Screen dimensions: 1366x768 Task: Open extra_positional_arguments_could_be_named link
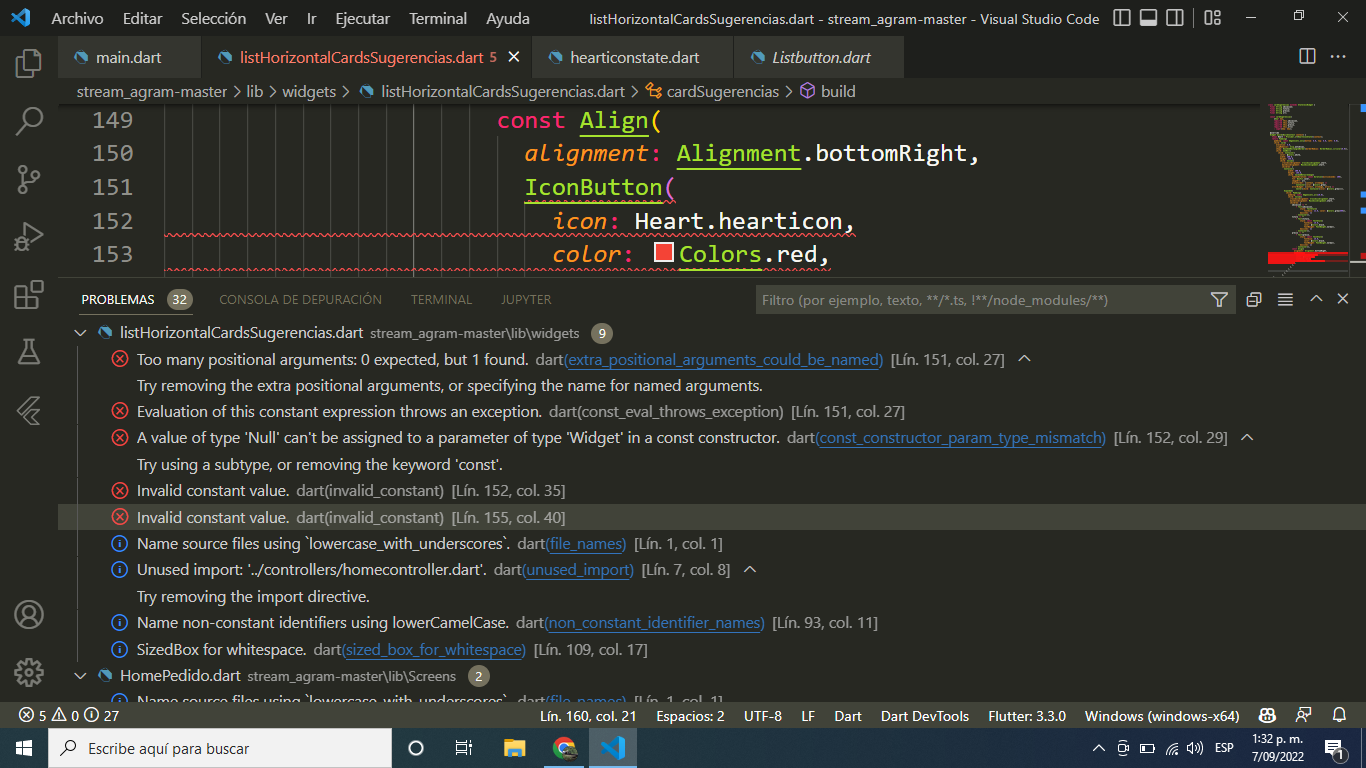[x=724, y=360]
